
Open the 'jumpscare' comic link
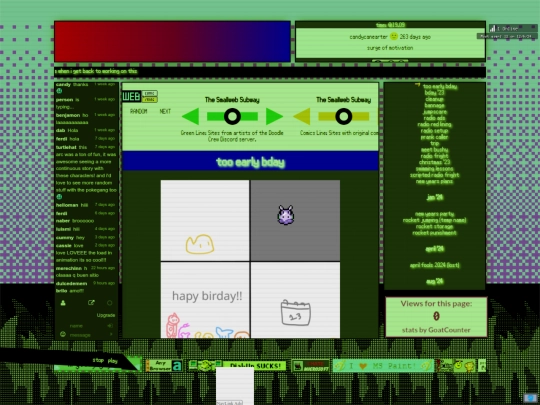pyautogui.click(x=434, y=112)
